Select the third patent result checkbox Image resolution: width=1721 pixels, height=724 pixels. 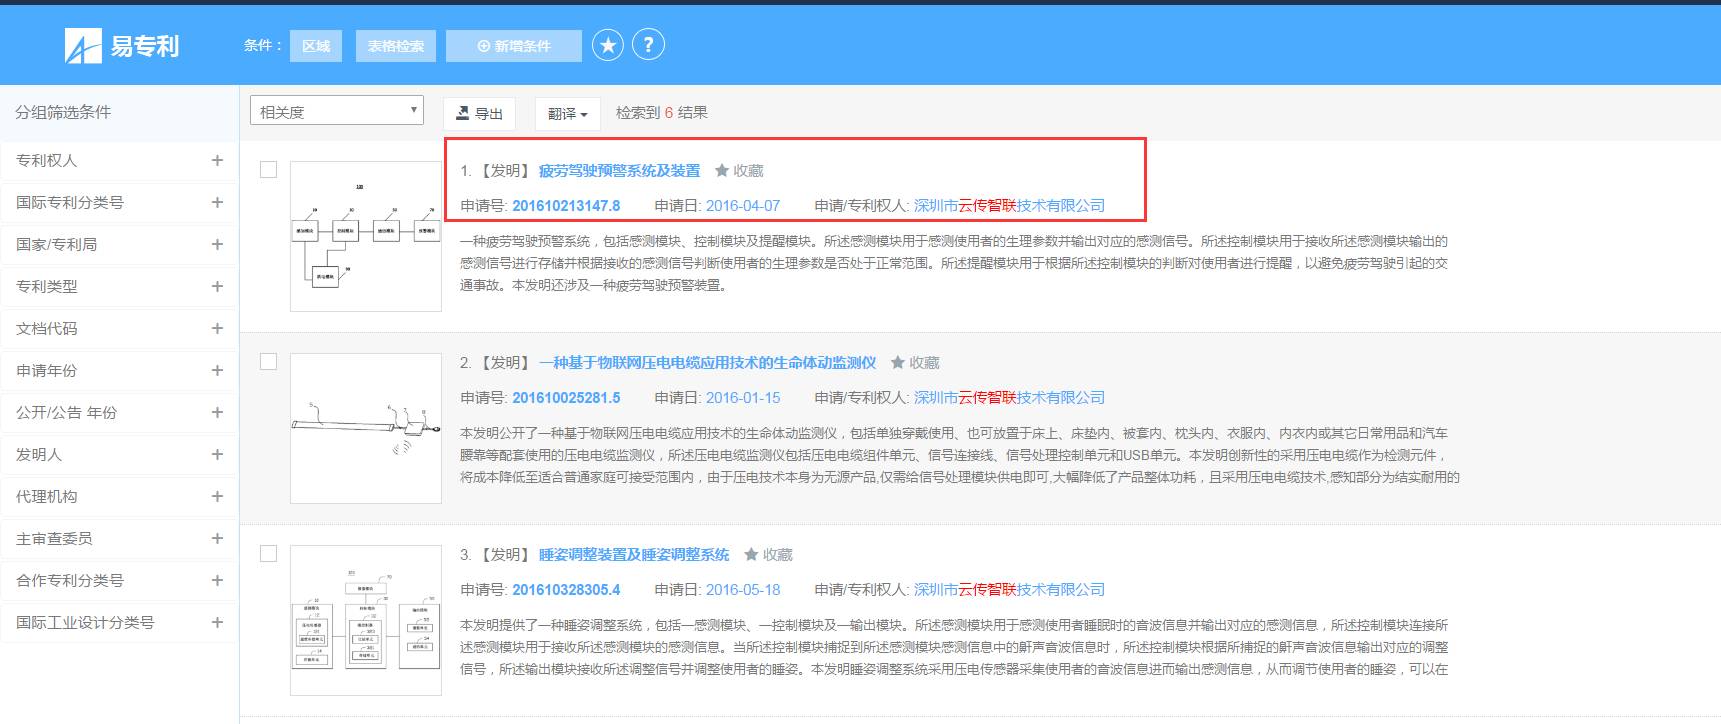click(268, 554)
